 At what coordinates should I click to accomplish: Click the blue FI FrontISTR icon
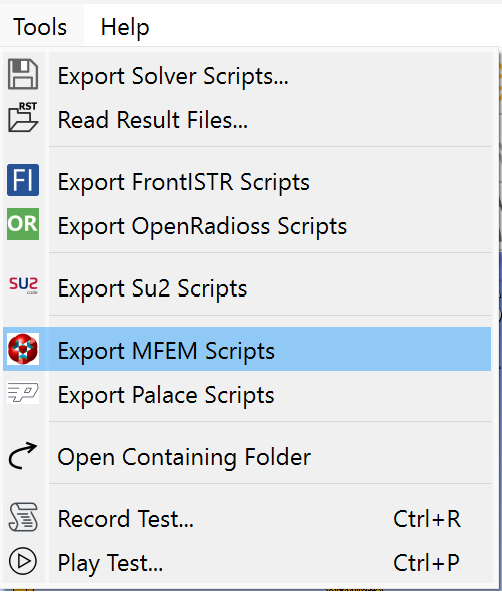click(23, 180)
